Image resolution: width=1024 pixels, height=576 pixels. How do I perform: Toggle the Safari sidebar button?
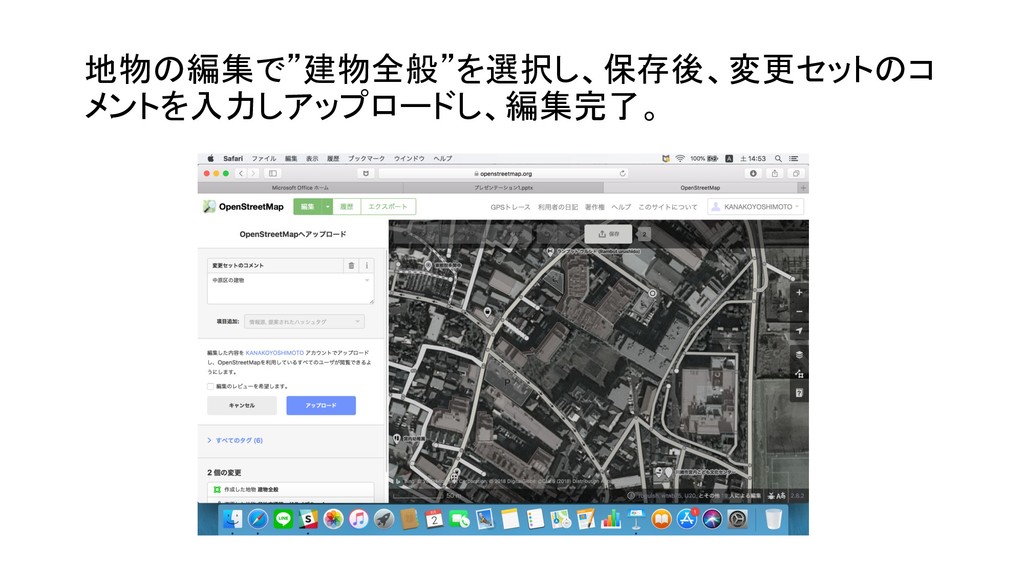pos(273,173)
